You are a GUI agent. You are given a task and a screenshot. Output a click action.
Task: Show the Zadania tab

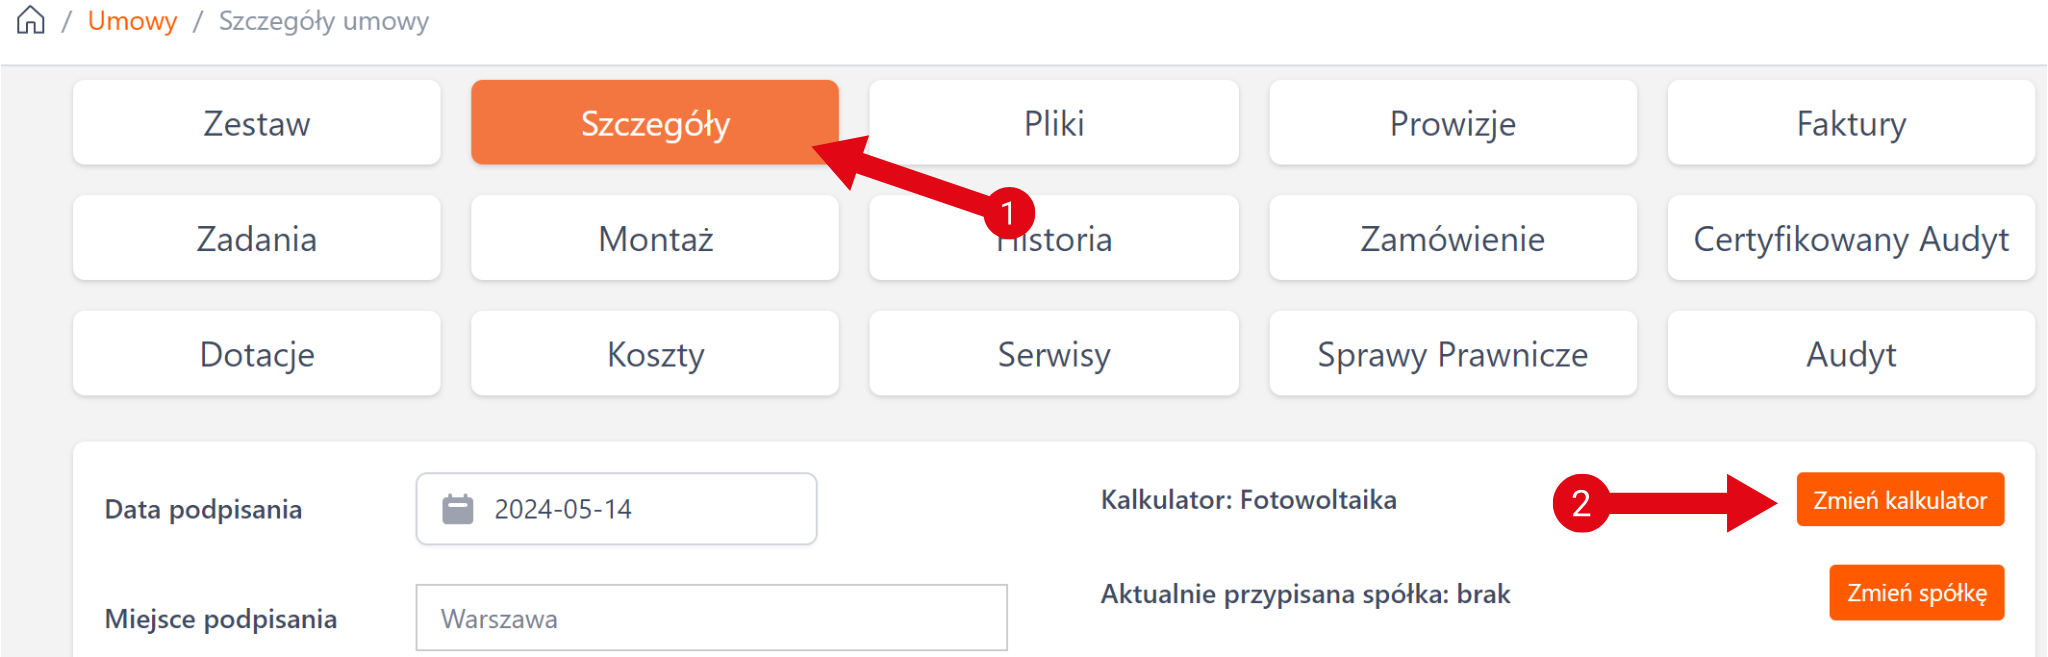coord(256,239)
